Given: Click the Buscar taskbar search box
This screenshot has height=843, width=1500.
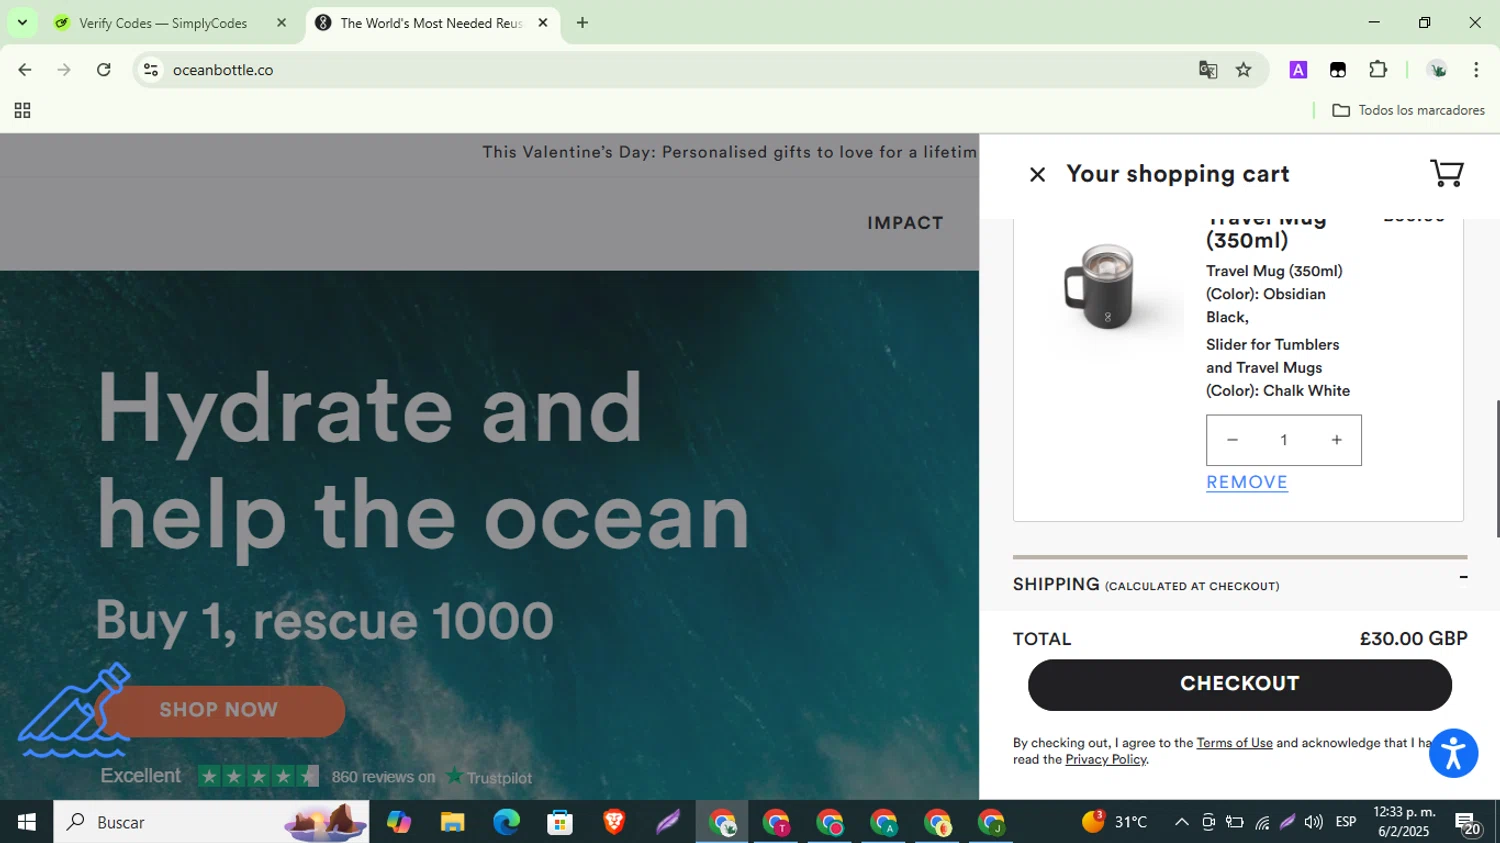Looking at the screenshot, I should (x=211, y=822).
